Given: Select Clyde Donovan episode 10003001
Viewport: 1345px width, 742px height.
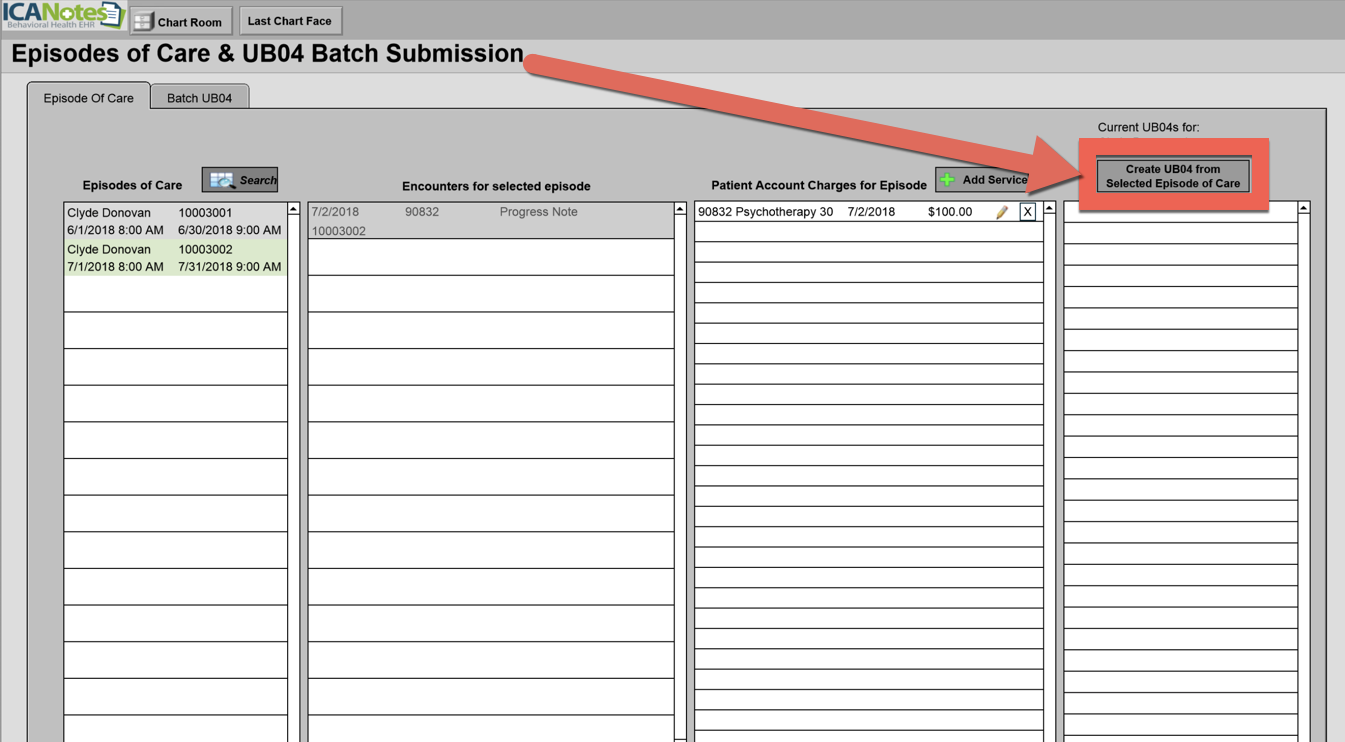Looking at the screenshot, I should pyautogui.click(x=175, y=221).
